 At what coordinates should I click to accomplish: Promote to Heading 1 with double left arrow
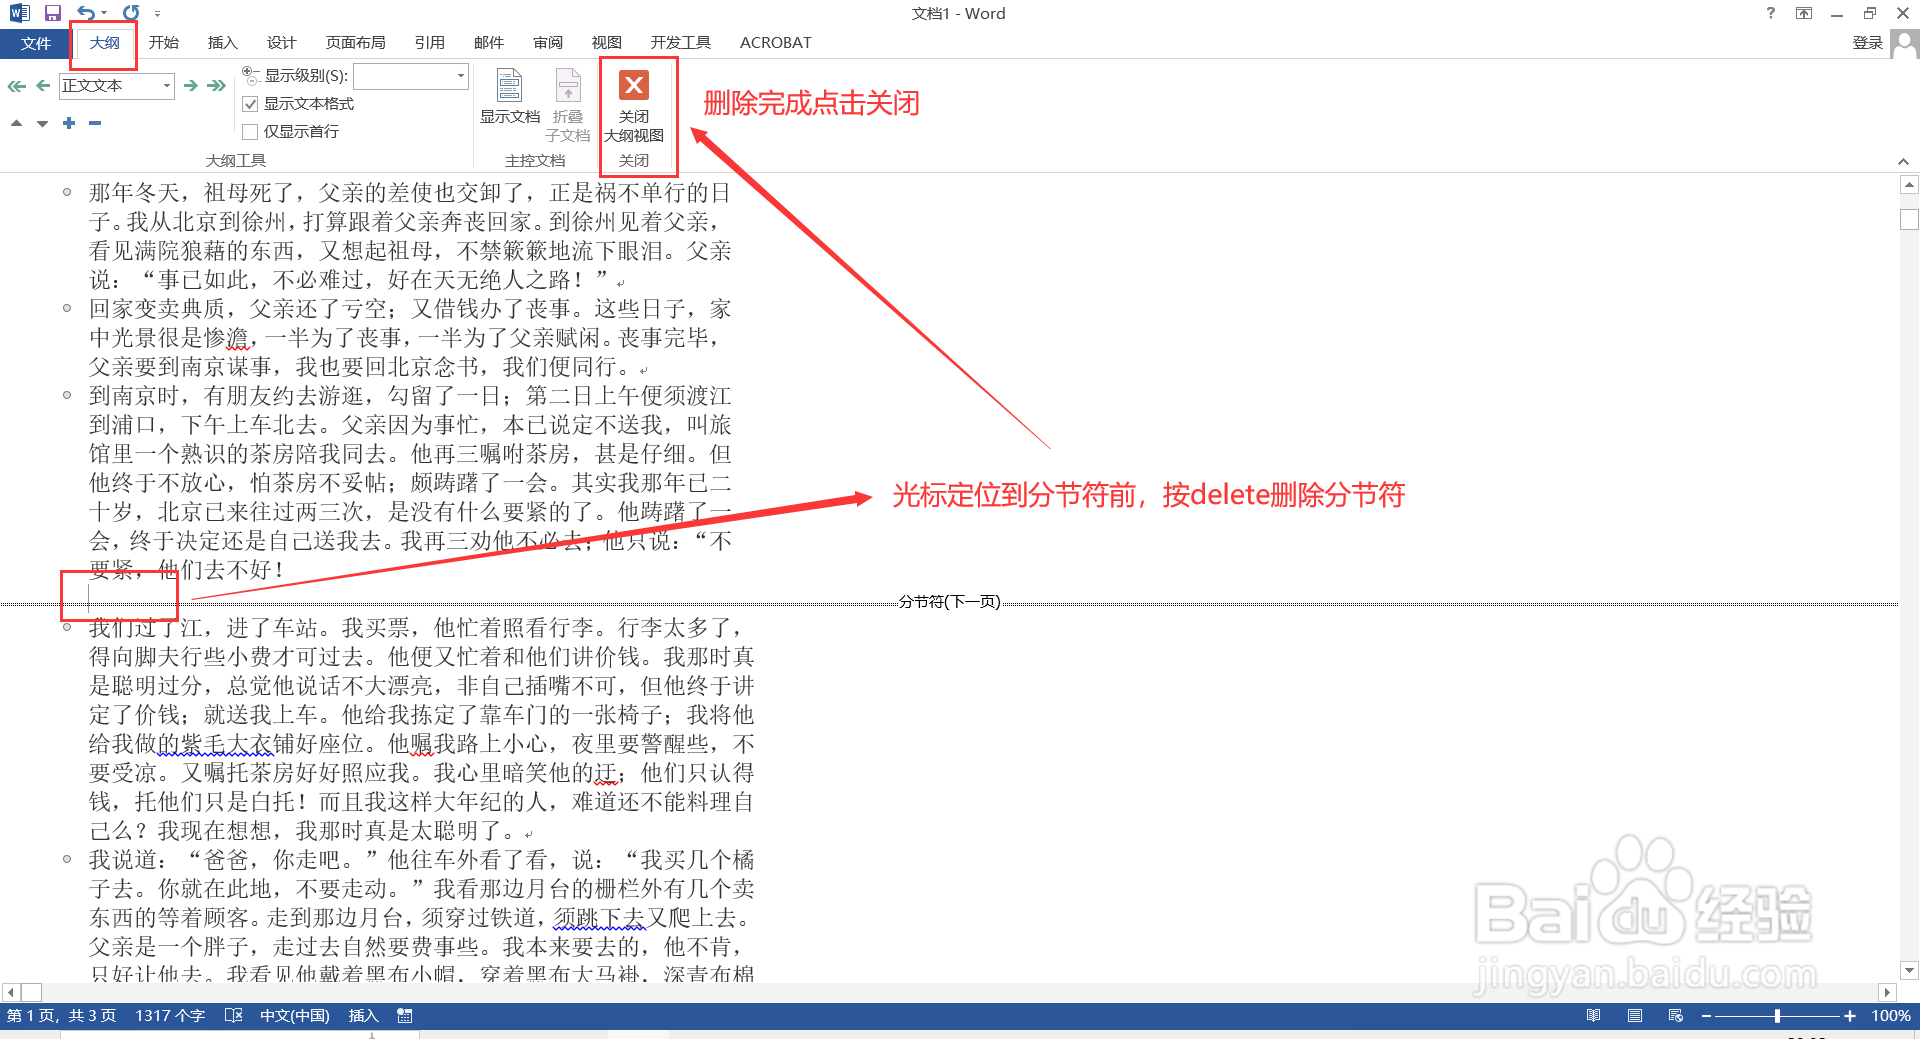tap(17, 86)
